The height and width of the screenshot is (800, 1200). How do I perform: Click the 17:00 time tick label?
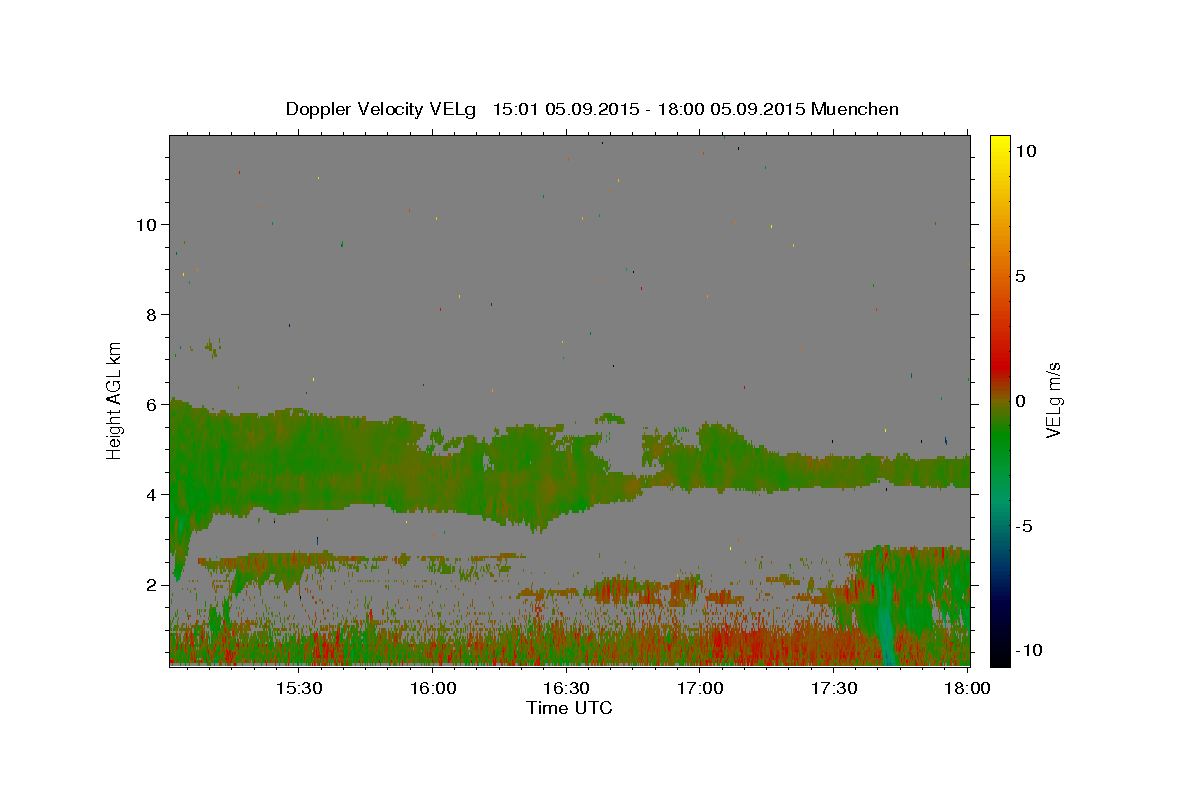click(x=700, y=688)
